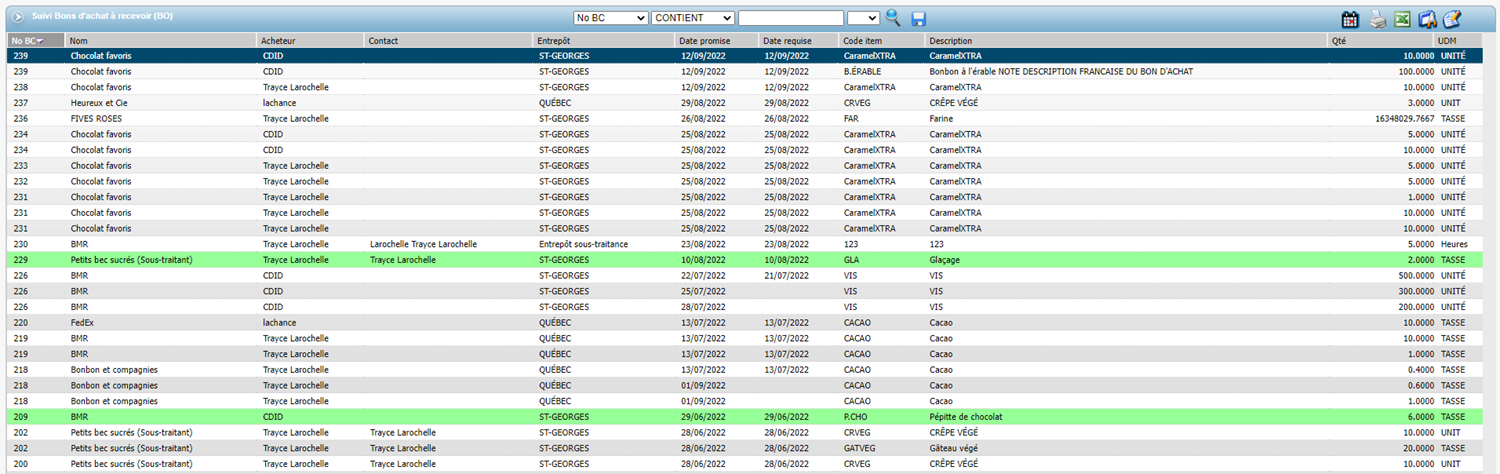Viewport: 1500px width, 474px height.
Task: Click the round arrow icon beside title
Action: pyautogui.click(x=19, y=17)
